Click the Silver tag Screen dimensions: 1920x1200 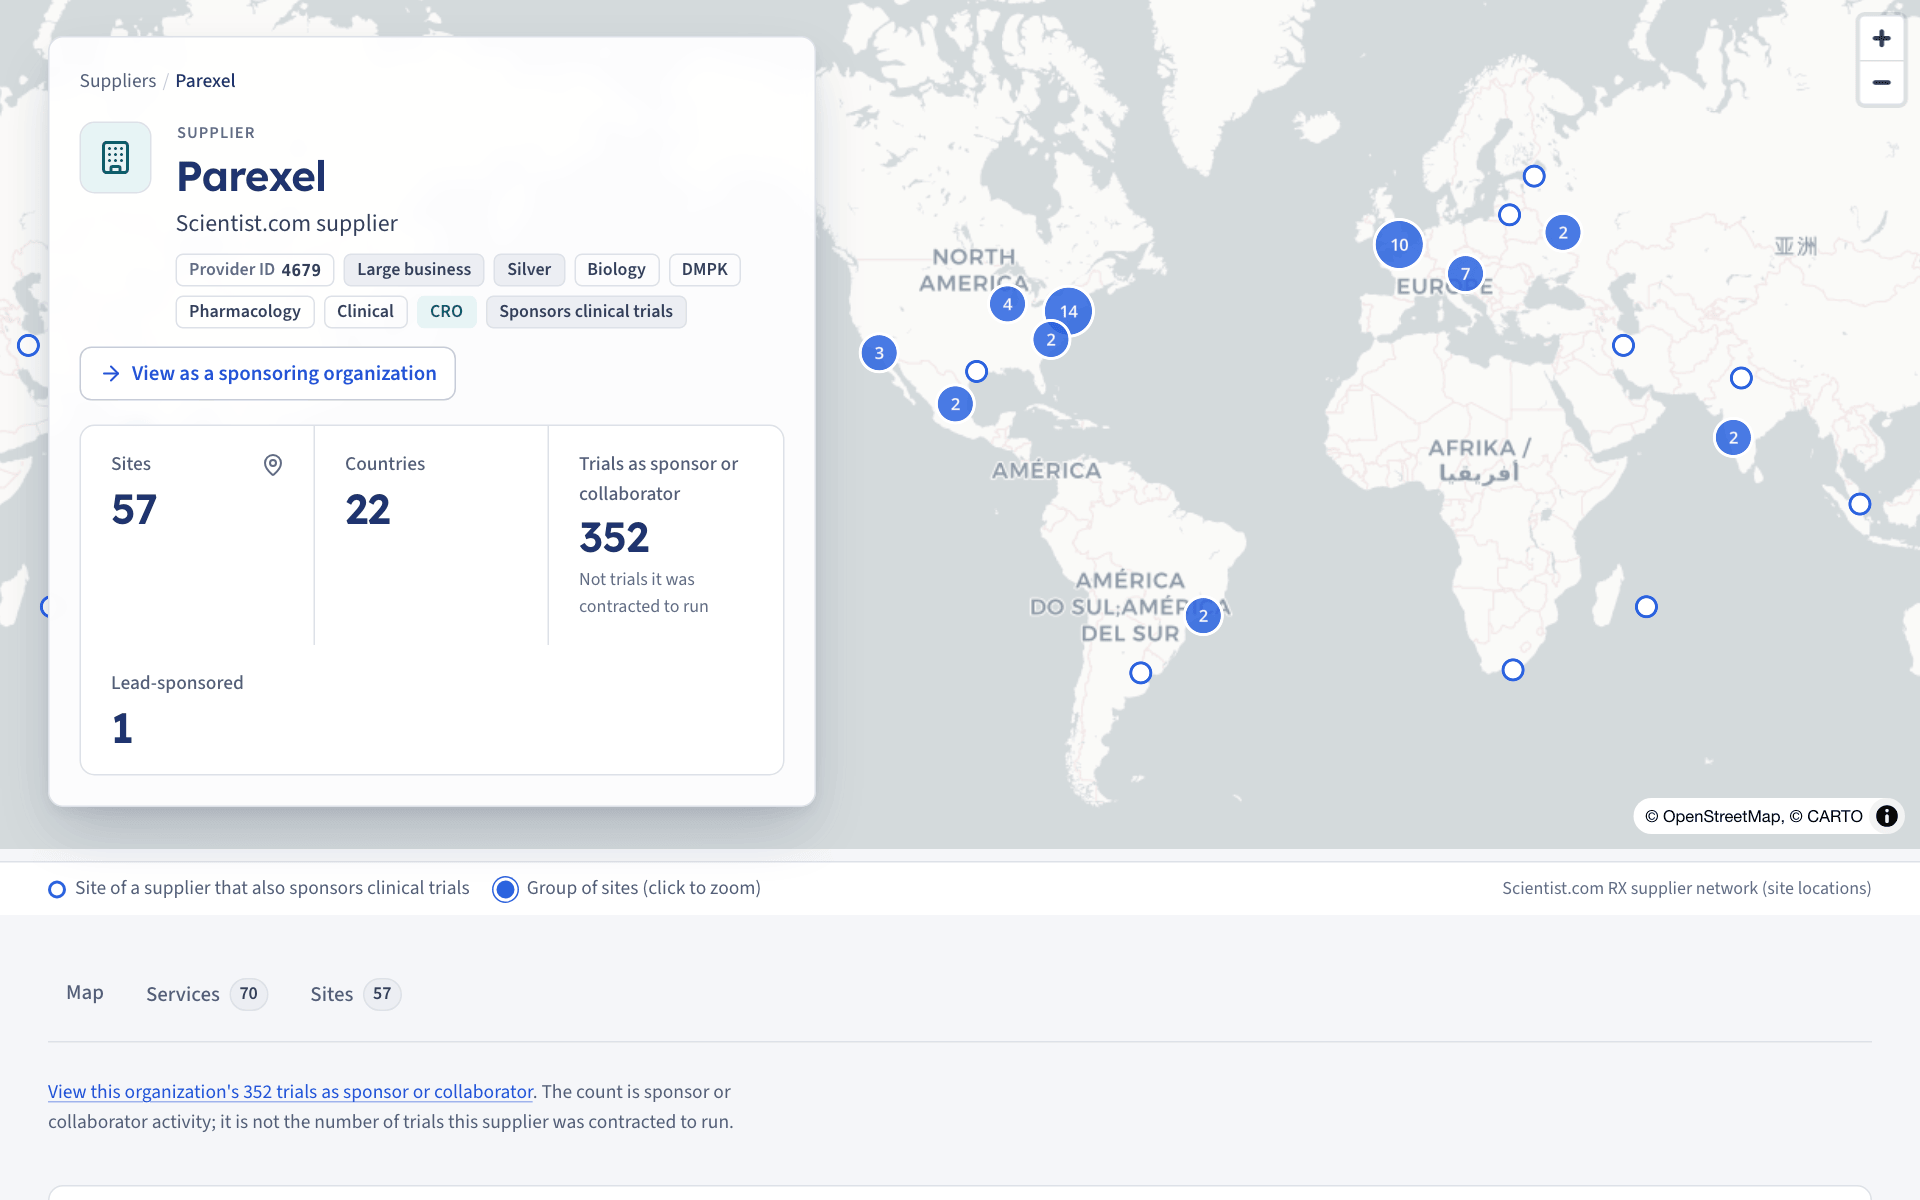529,270
